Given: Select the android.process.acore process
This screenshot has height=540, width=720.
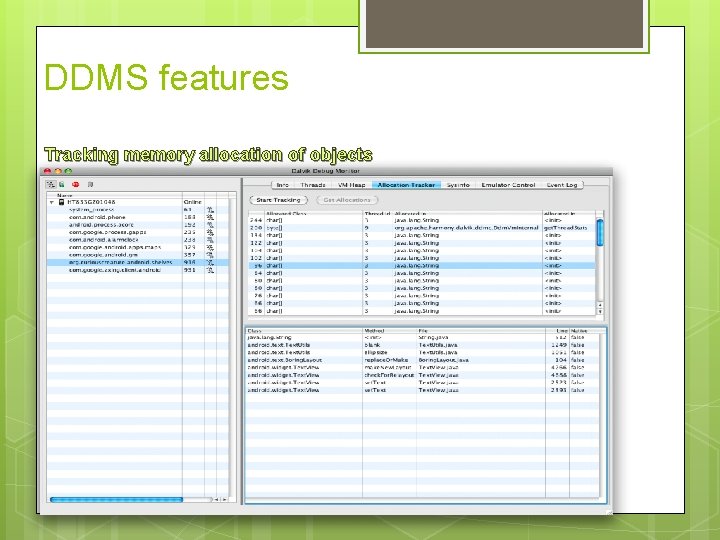Looking at the screenshot, I should tap(138, 225).
